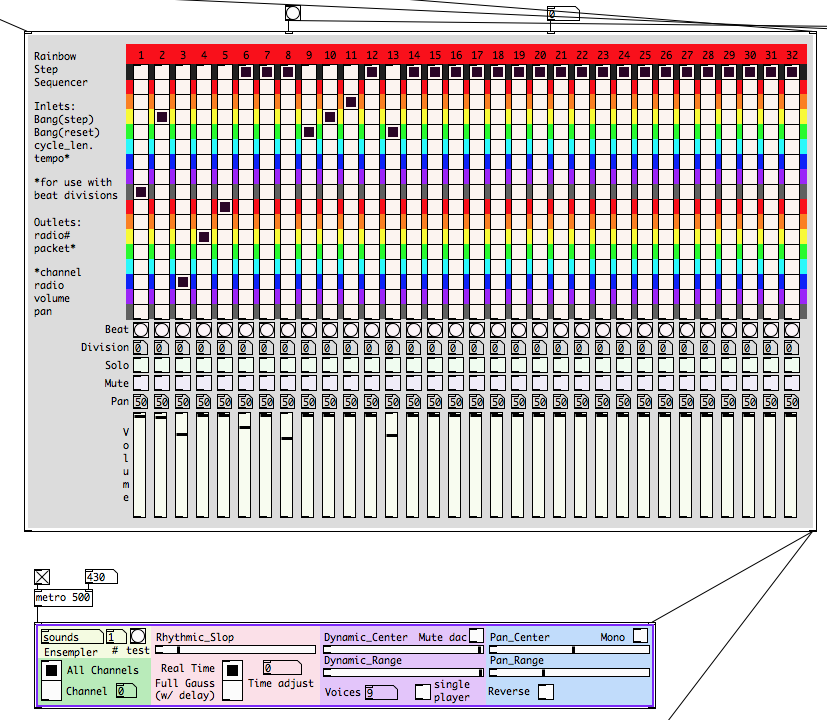Mute channel 2 in the sequencer
The image size is (827, 720).
point(162,383)
